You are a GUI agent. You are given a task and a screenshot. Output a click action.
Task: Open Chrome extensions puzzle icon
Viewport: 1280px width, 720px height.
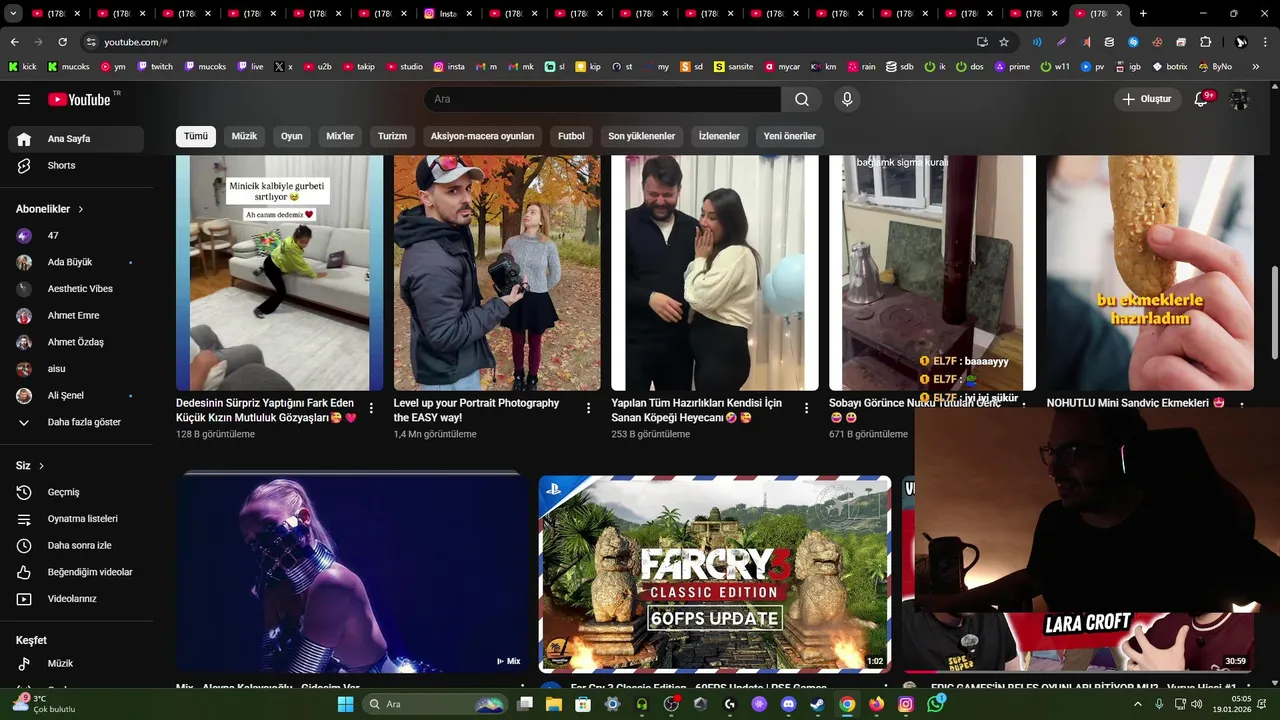coord(1205,42)
